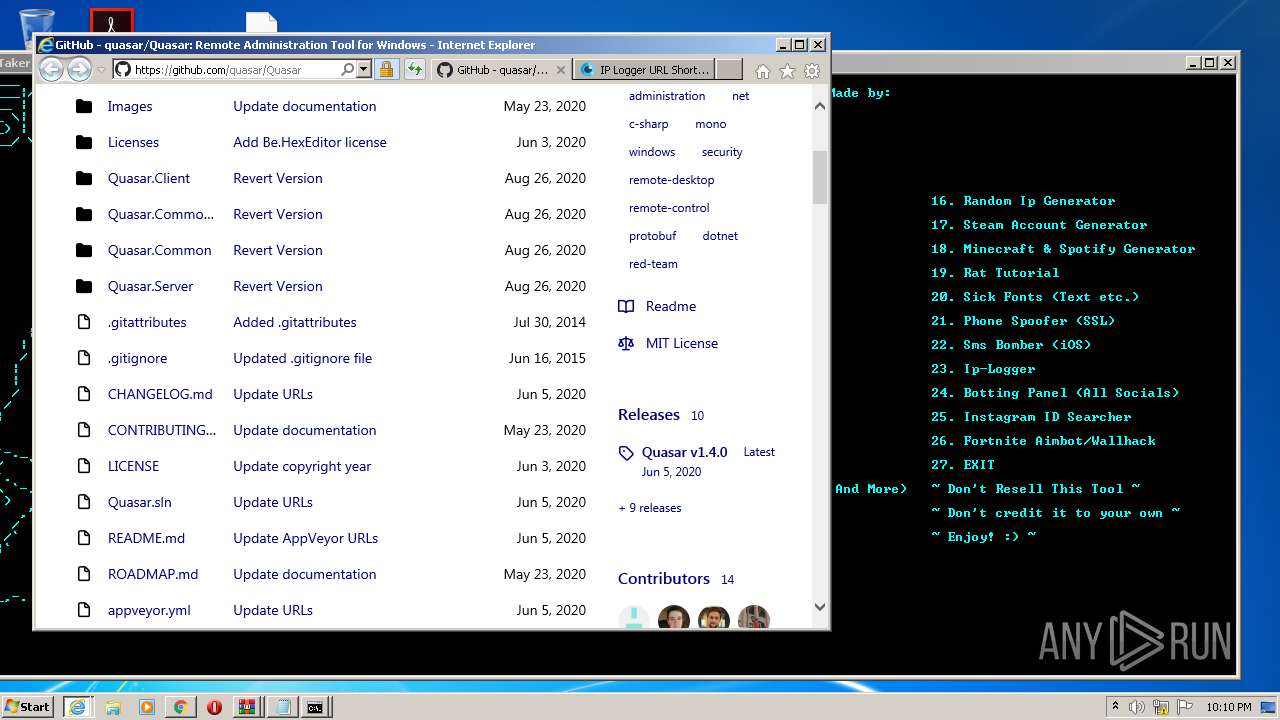Open the .gitignore file
Screen dimensions: 1280x720
137,358
